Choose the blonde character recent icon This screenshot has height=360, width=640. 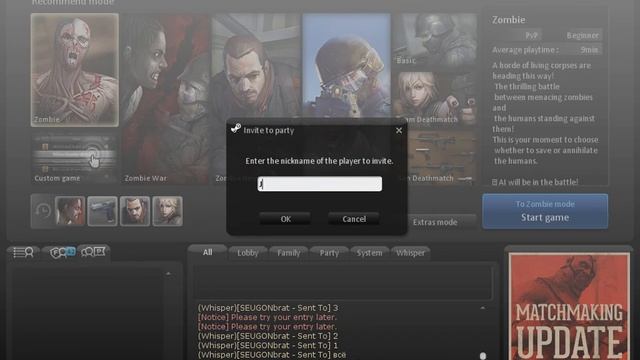(167, 211)
